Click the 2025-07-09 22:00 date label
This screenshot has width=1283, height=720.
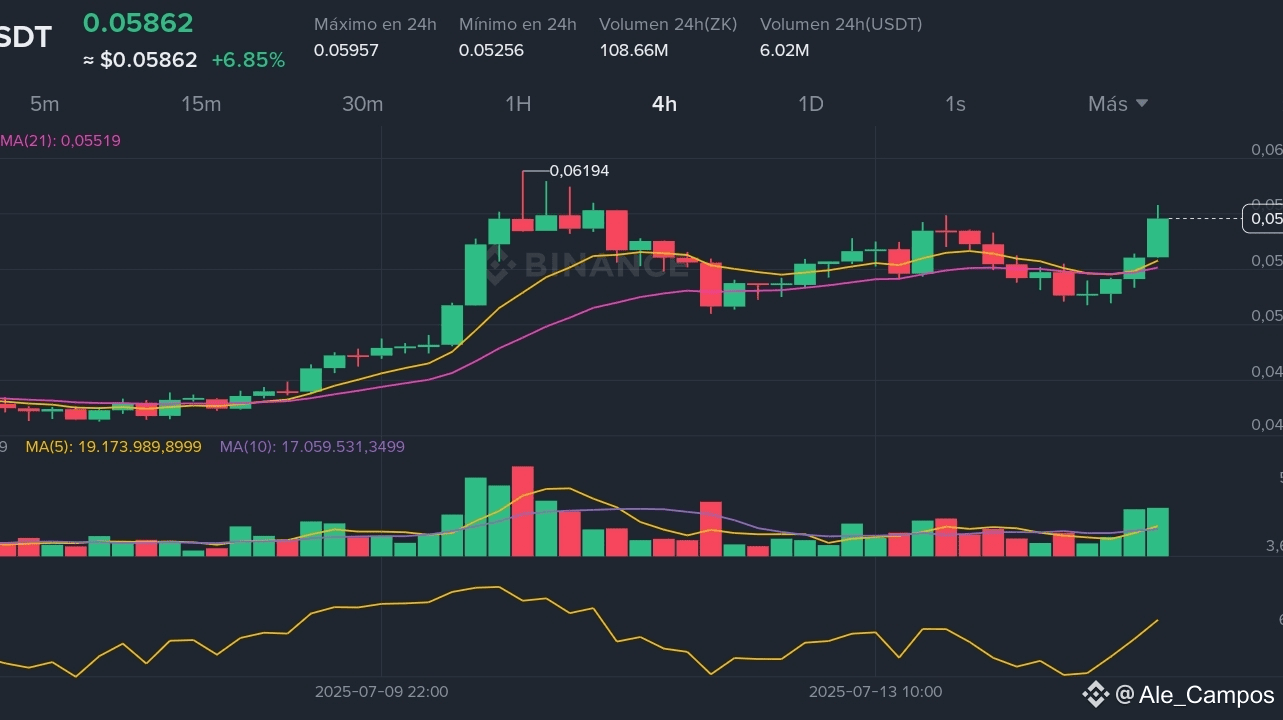pyautogui.click(x=381, y=691)
